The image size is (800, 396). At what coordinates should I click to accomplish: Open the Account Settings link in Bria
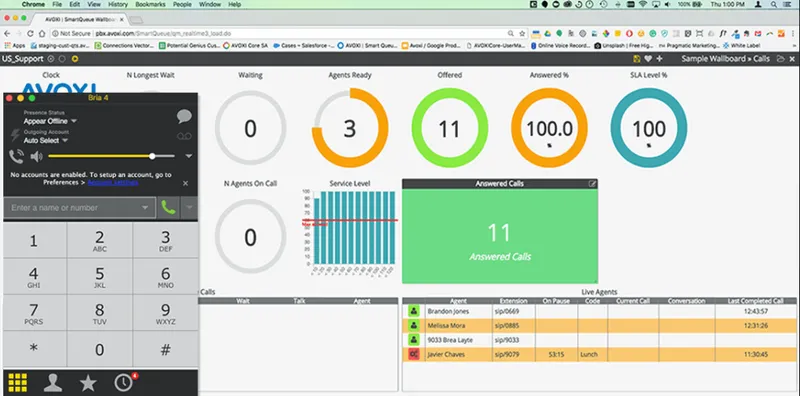[113, 183]
